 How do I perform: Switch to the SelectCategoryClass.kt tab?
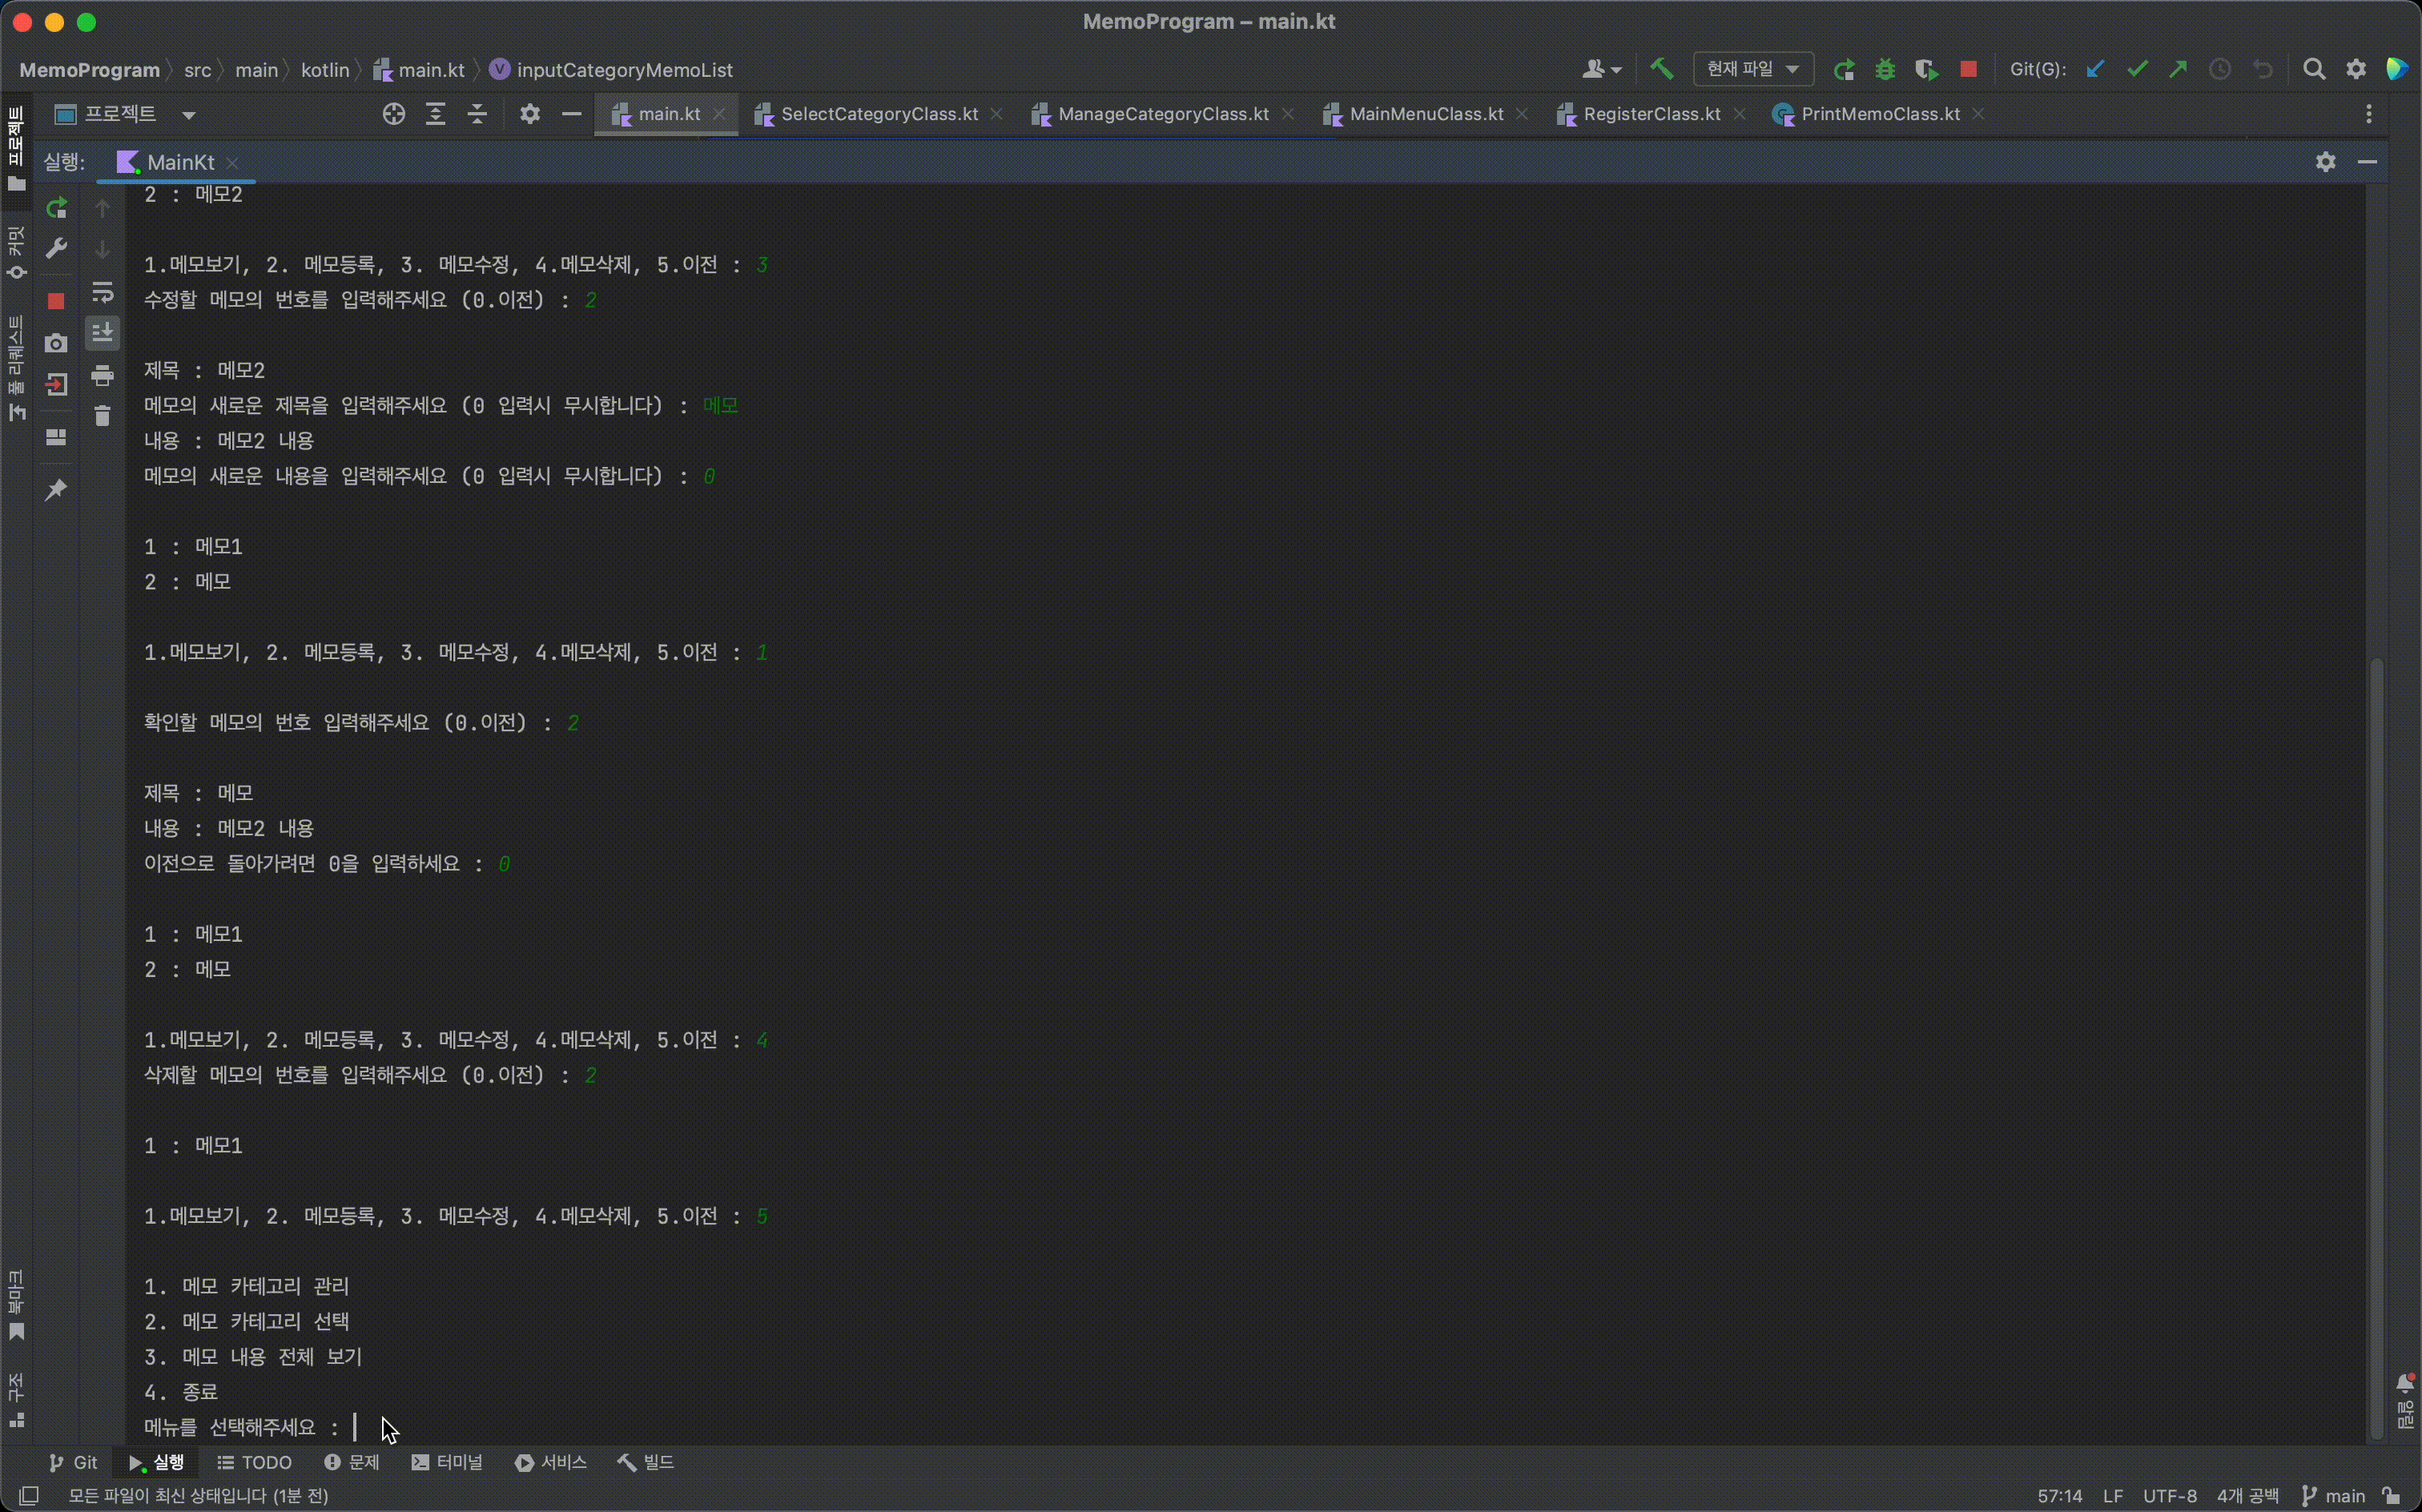pos(878,113)
